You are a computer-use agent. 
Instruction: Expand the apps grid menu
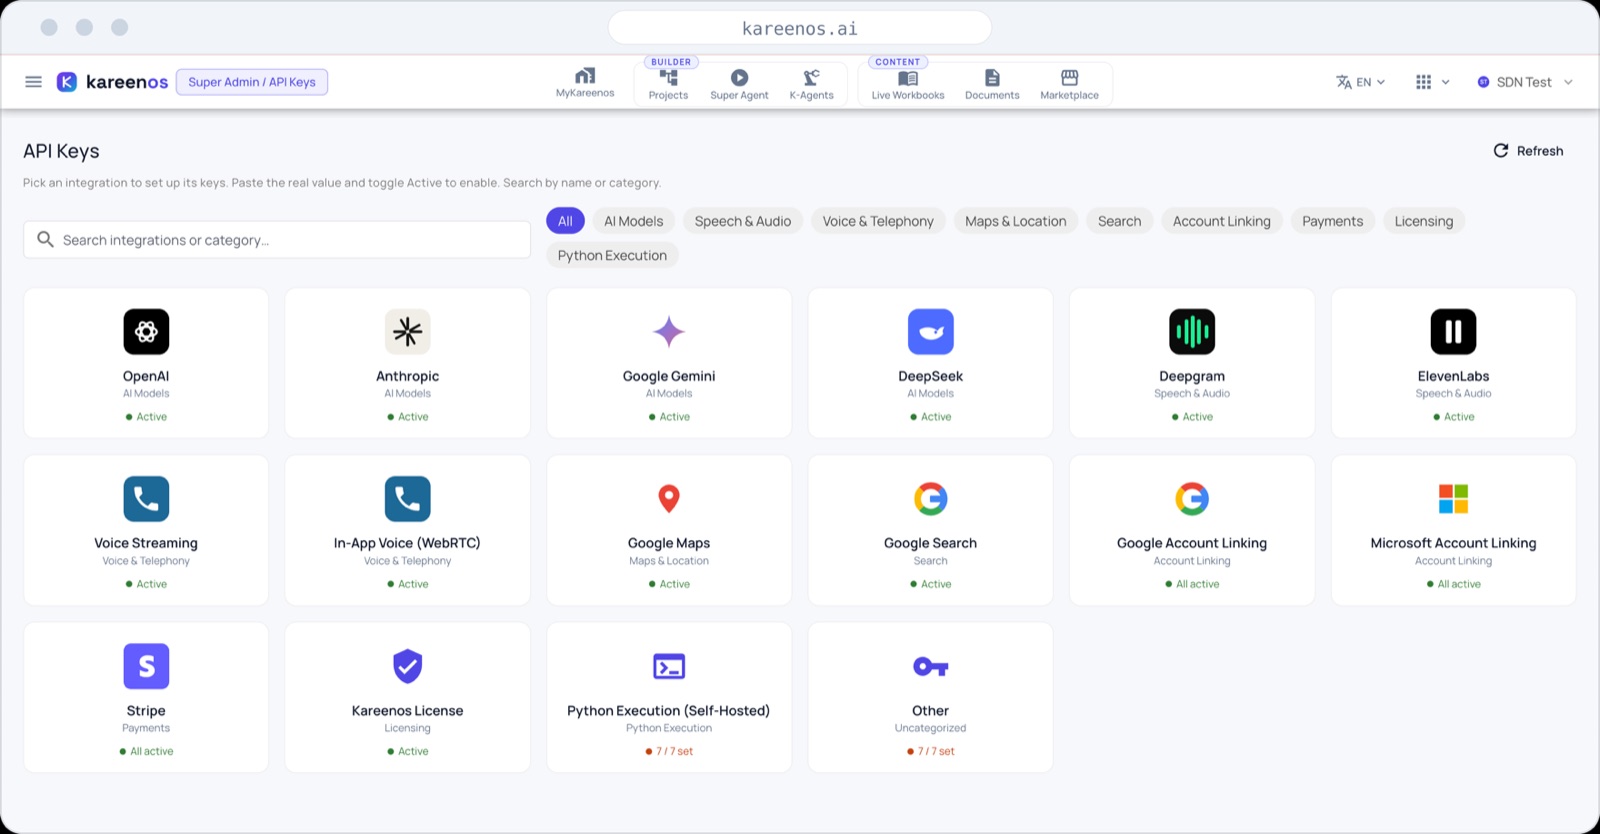coord(1432,82)
